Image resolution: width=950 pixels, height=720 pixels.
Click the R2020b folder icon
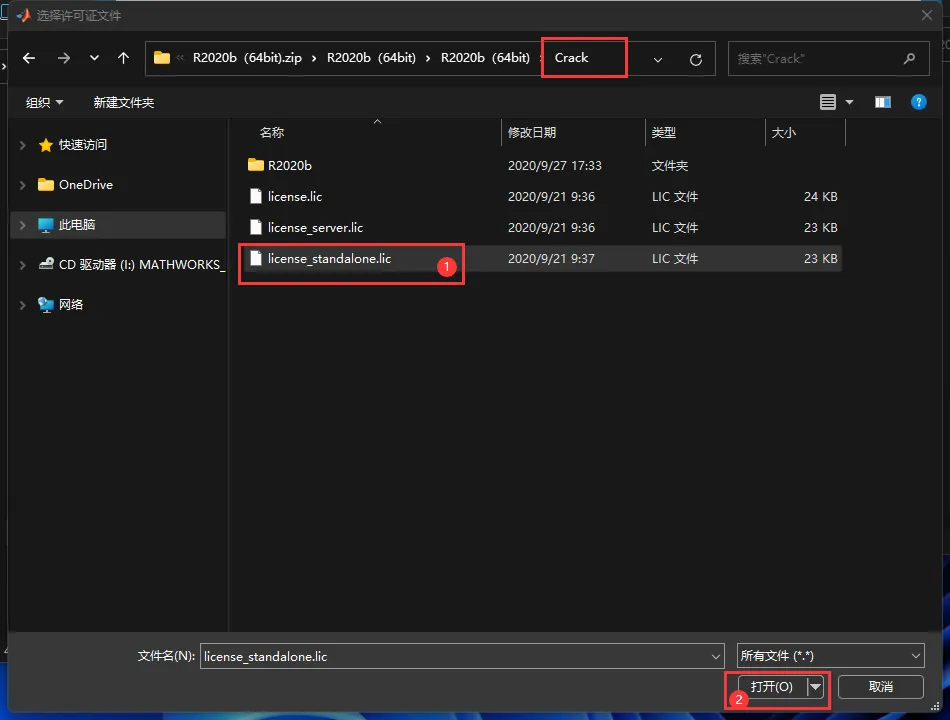[256, 165]
